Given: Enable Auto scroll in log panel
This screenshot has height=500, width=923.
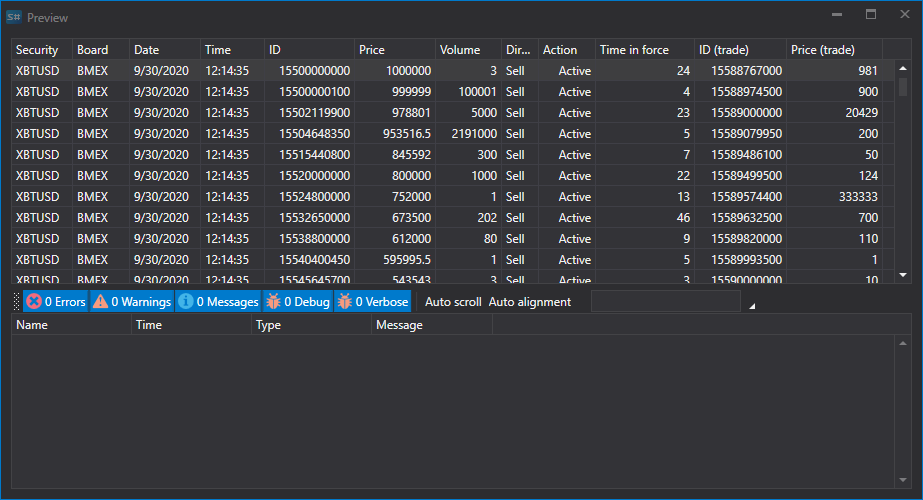Looking at the screenshot, I should [x=453, y=302].
